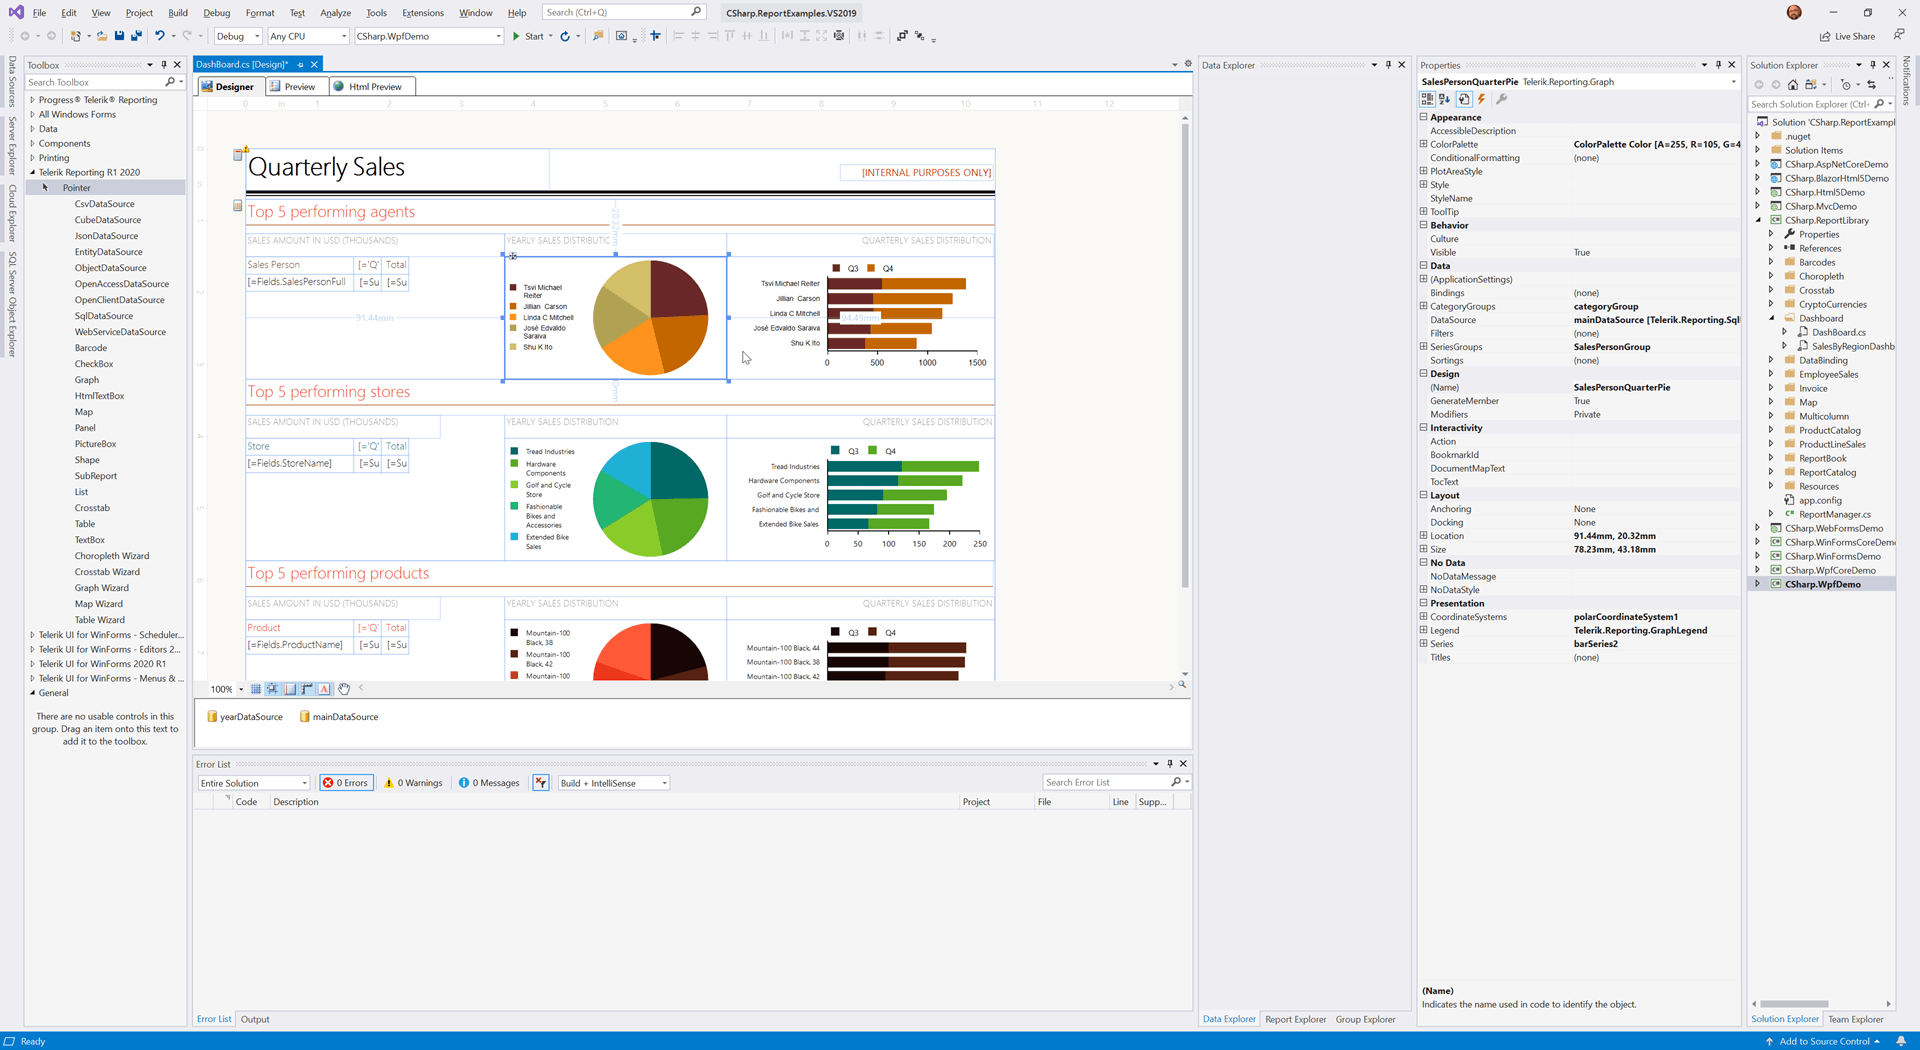Toggle the 0 Errors filter
Viewport: 1920px width, 1050px height.
point(346,783)
